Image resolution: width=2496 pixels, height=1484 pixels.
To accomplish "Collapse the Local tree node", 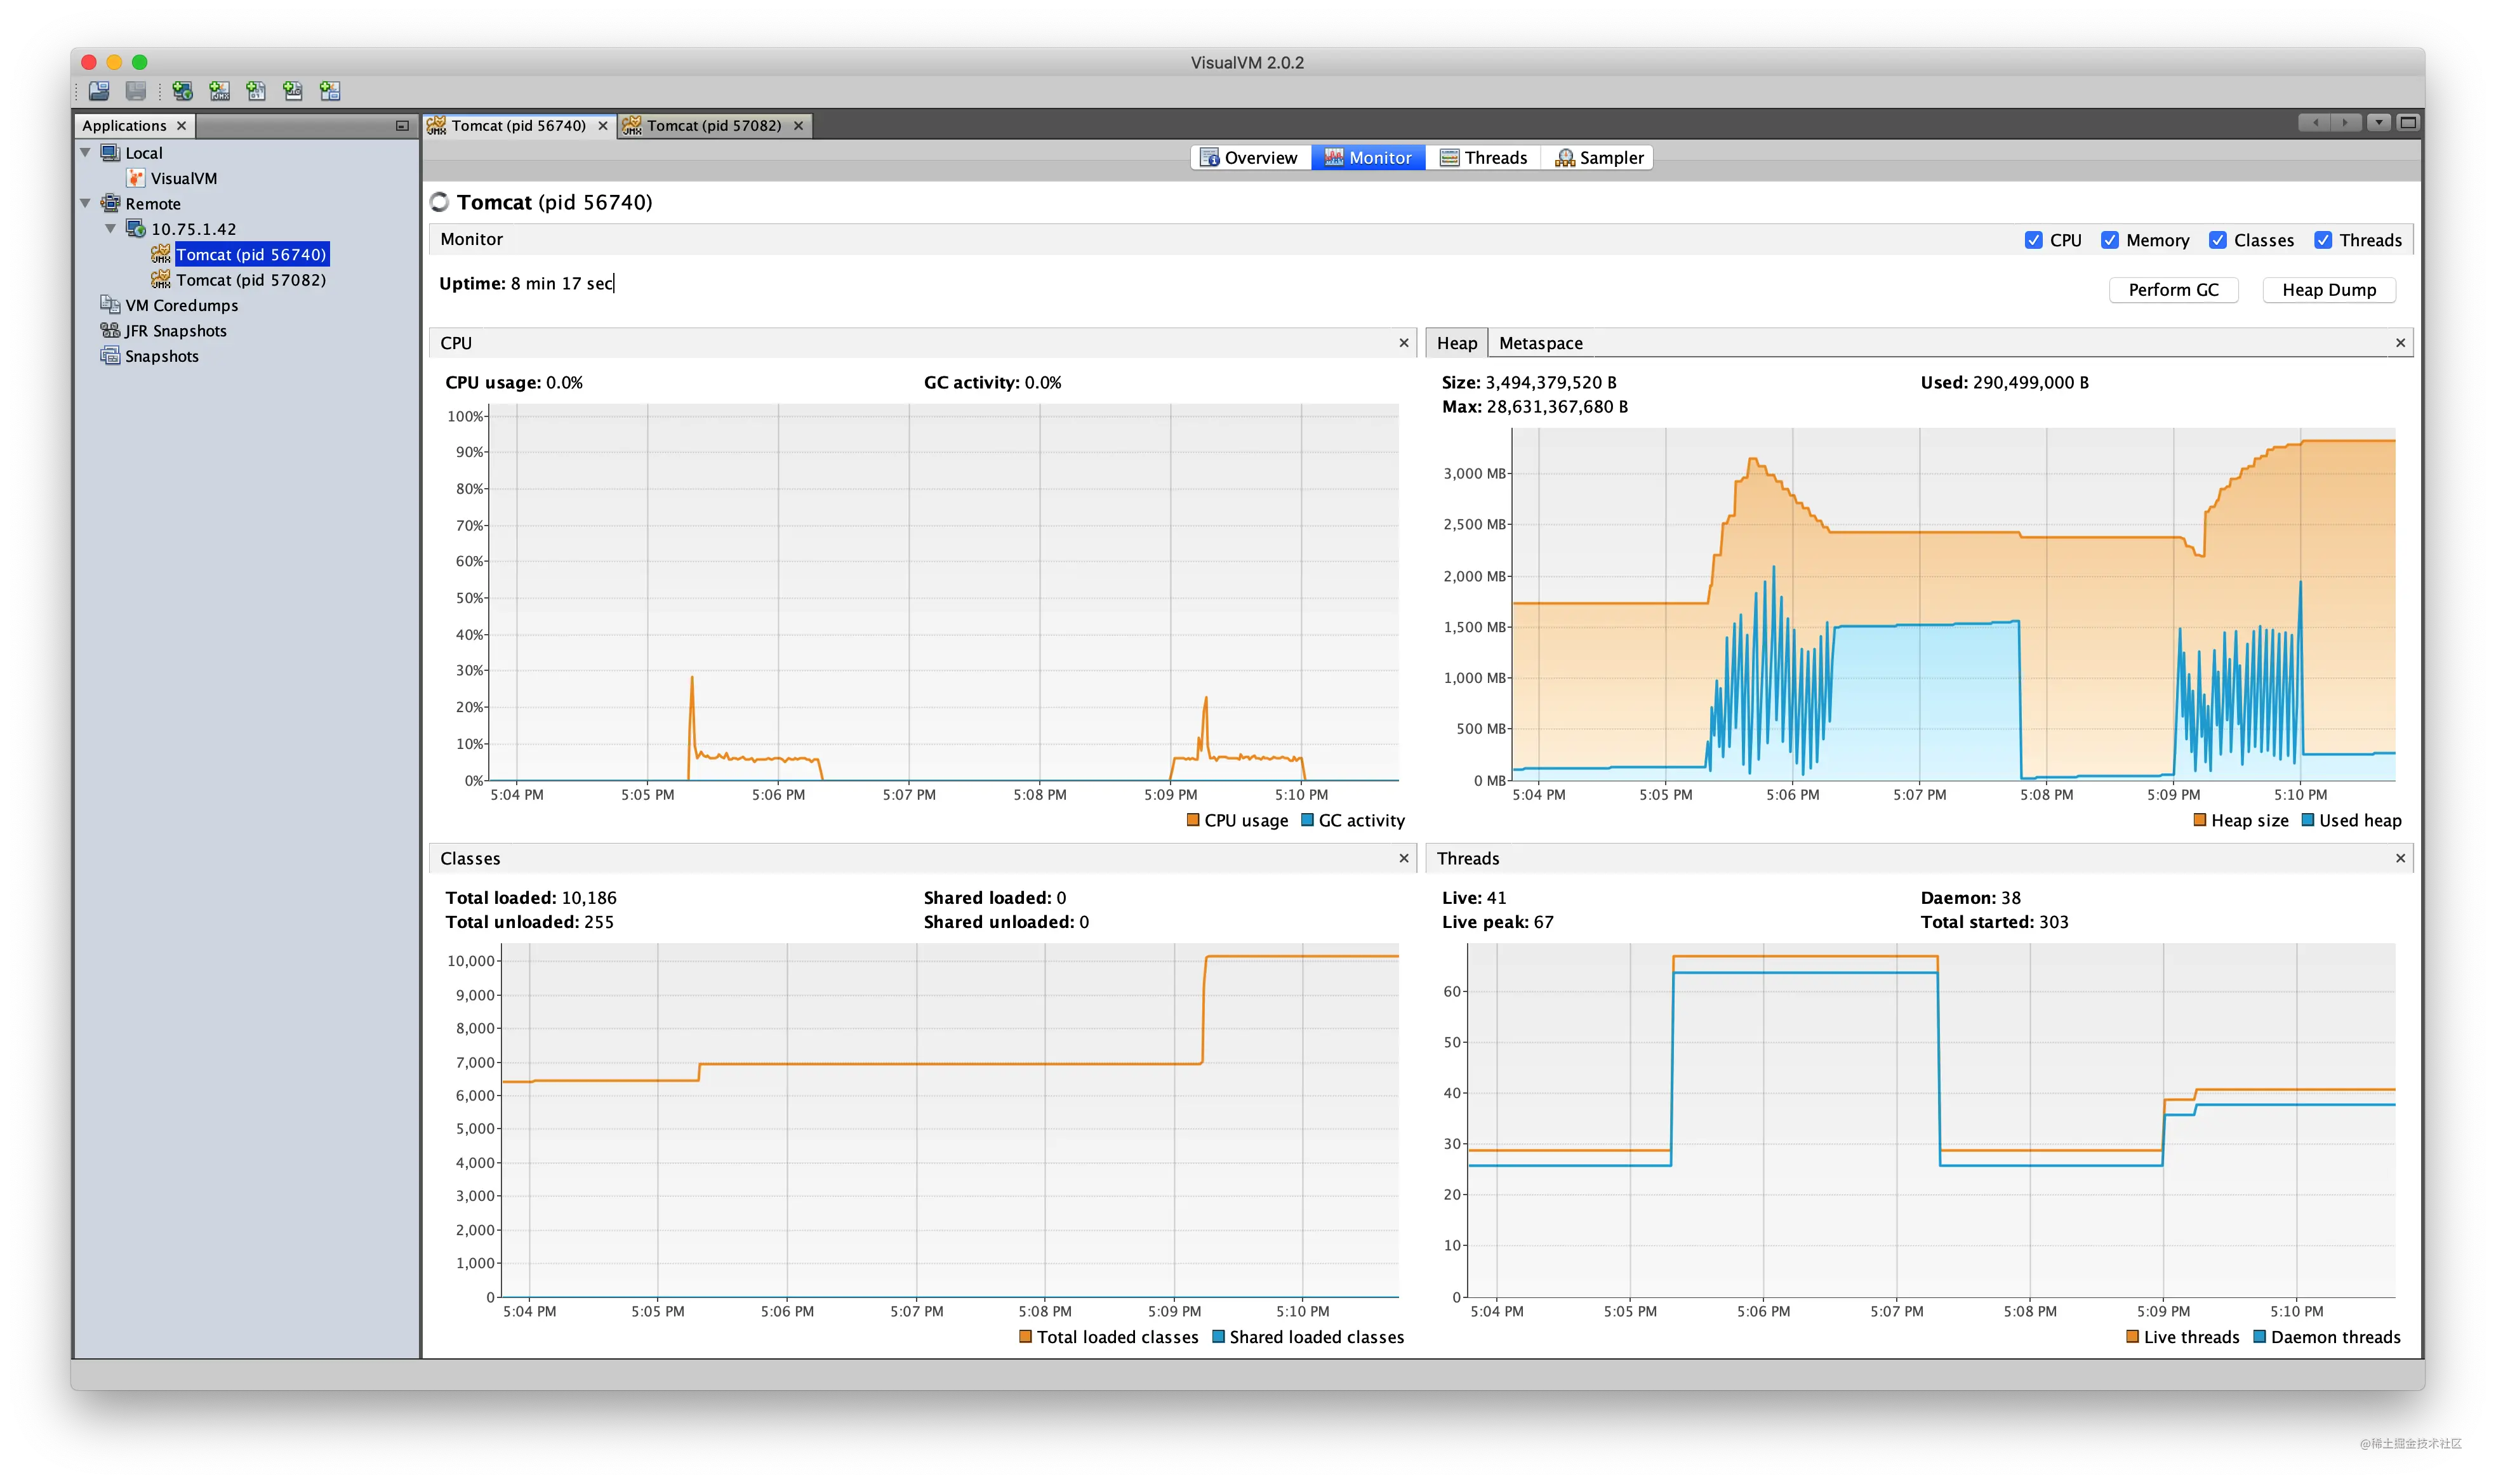I will pos(86,153).
